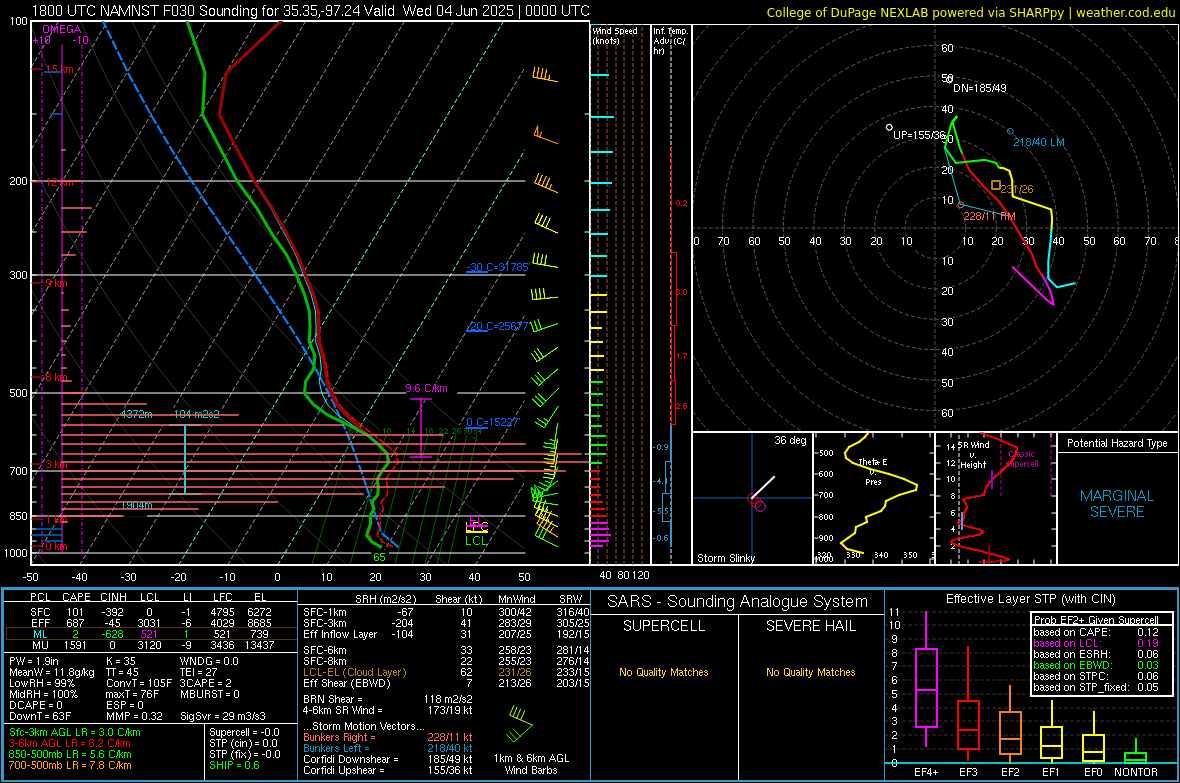Click the SR Wind v. Height inset label

click(973, 455)
